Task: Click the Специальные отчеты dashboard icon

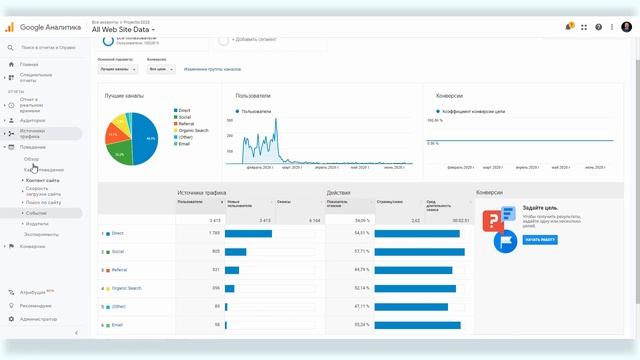Action: [11, 78]
